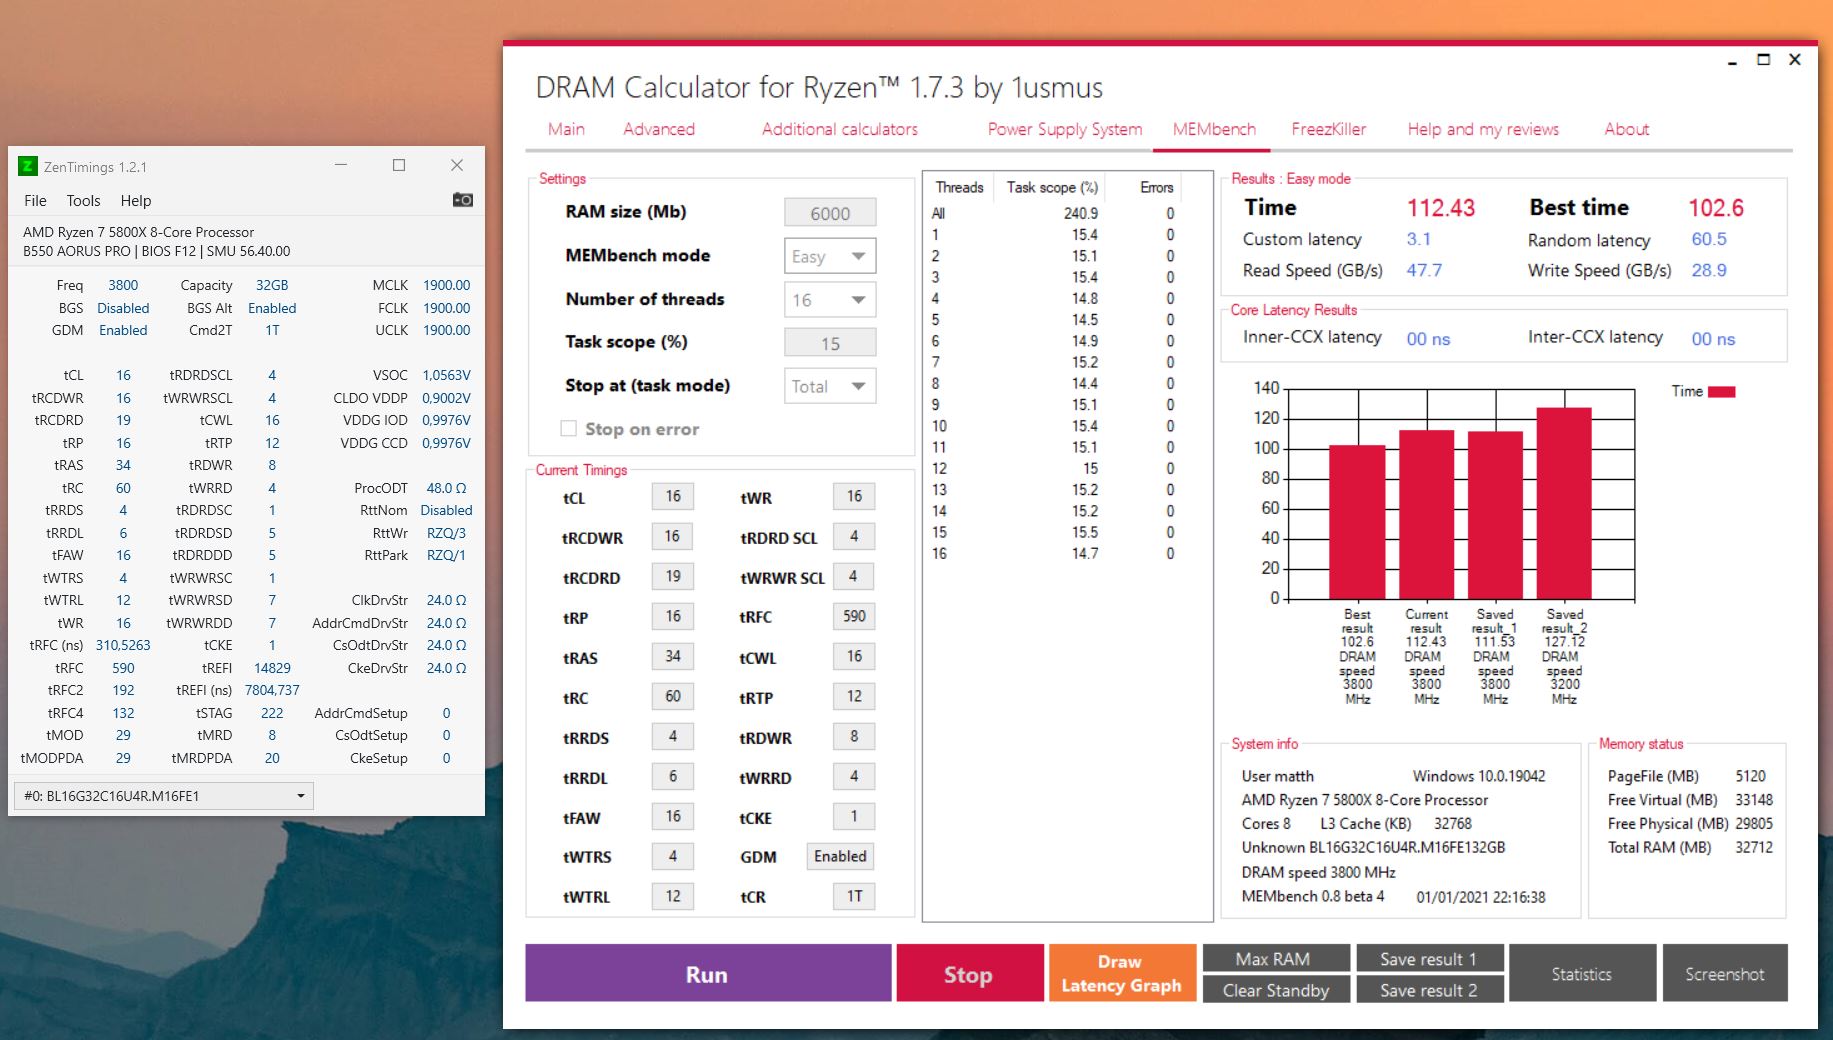Click the Save result 1 button
The image size is (1833, 1040).
[1430, 959]
